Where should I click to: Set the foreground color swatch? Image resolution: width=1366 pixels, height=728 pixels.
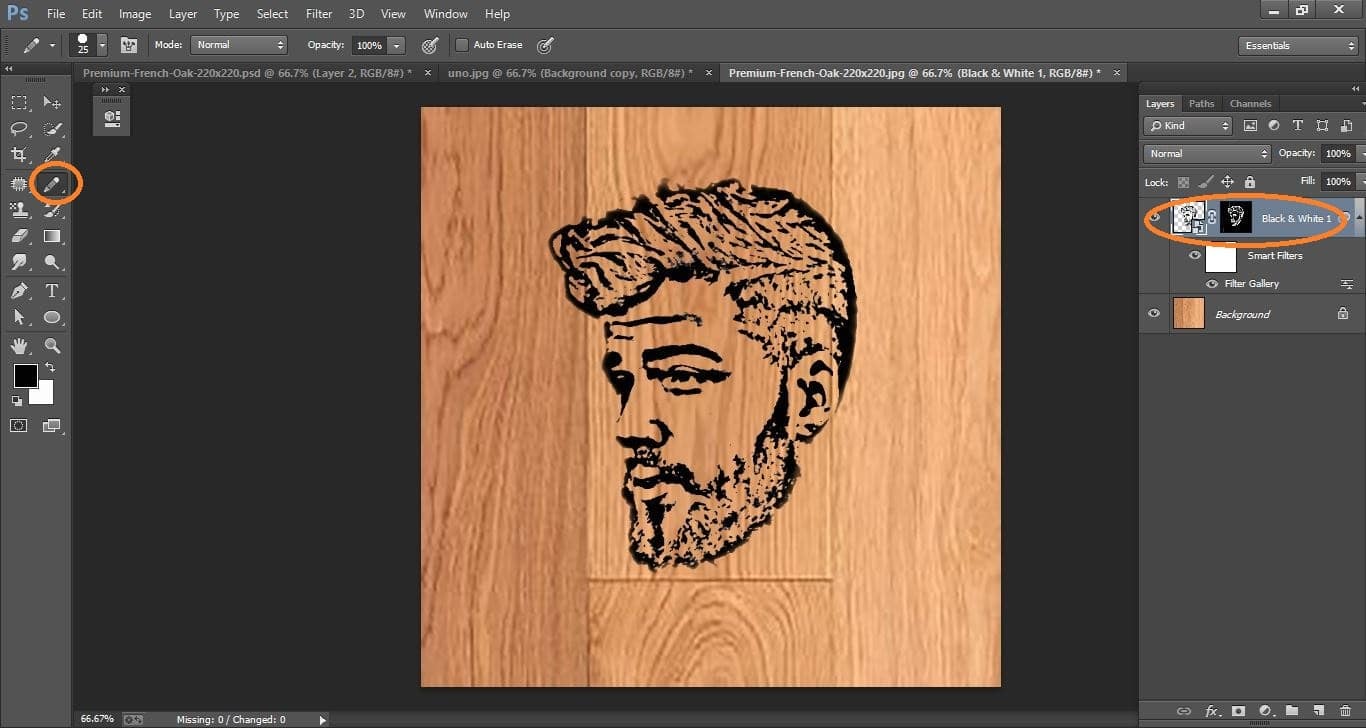[x=24, y=377]
